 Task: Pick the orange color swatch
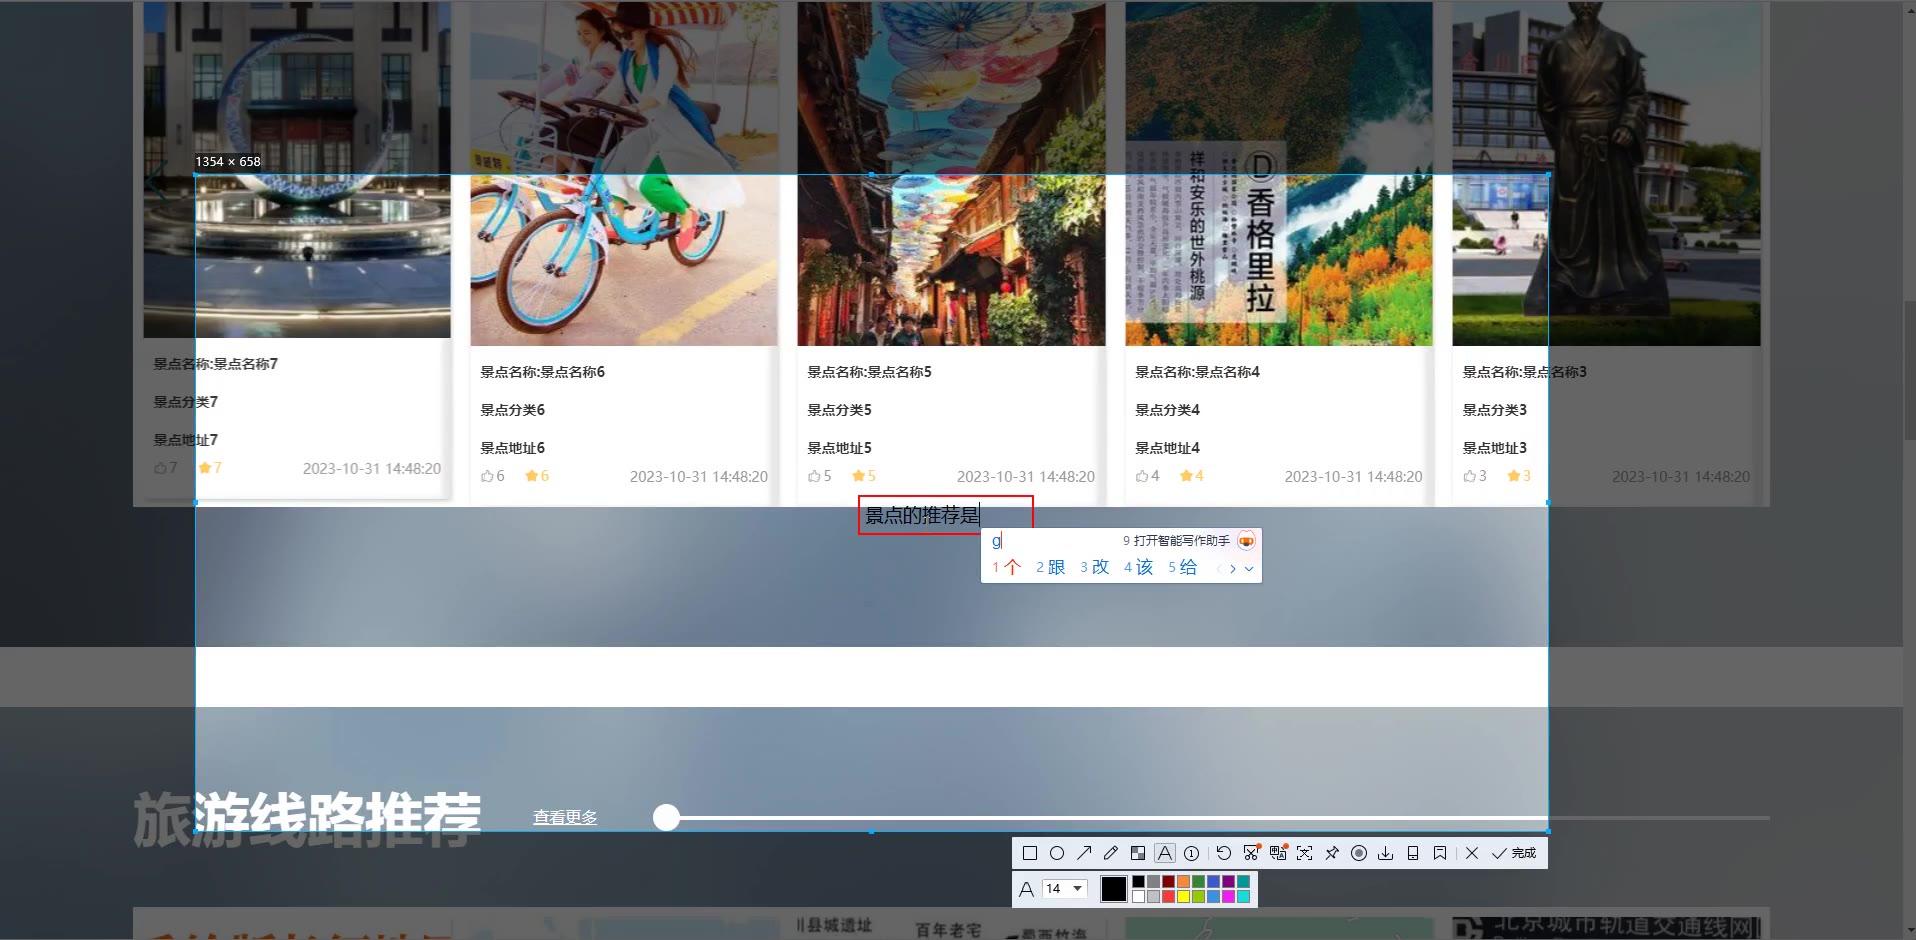click(1183, 882)
